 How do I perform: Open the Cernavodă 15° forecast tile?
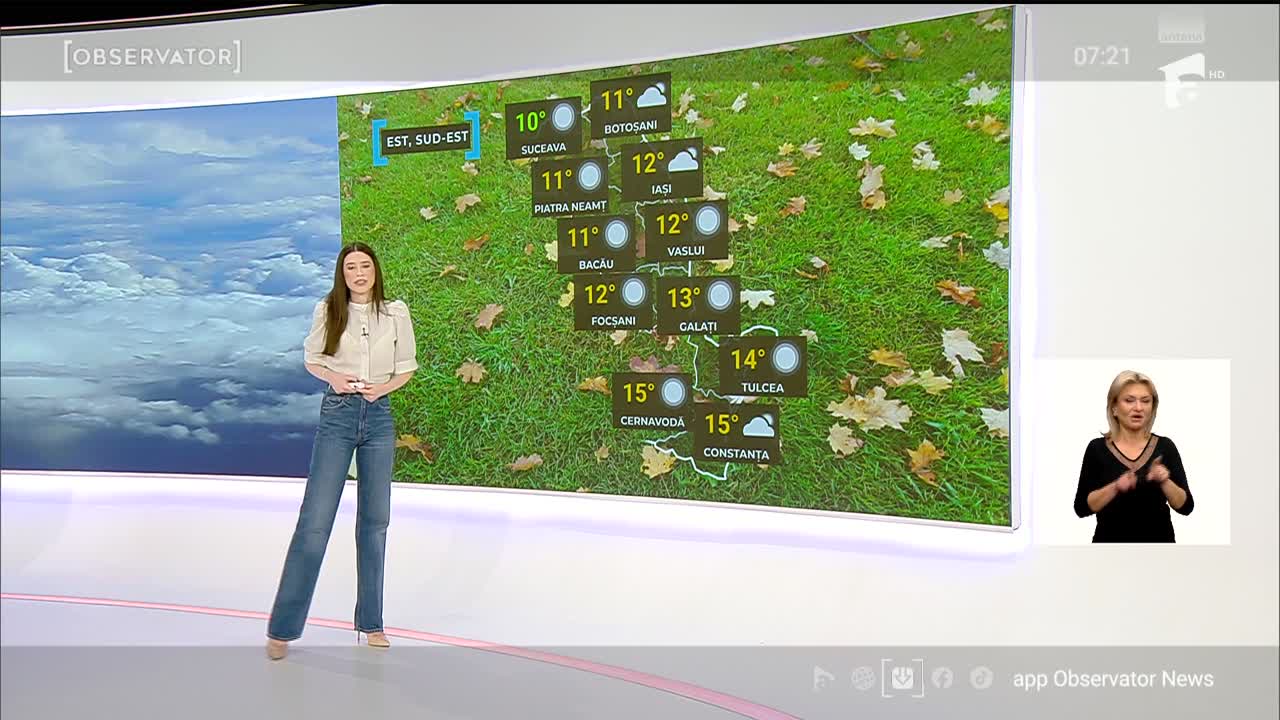click(652, 401)
